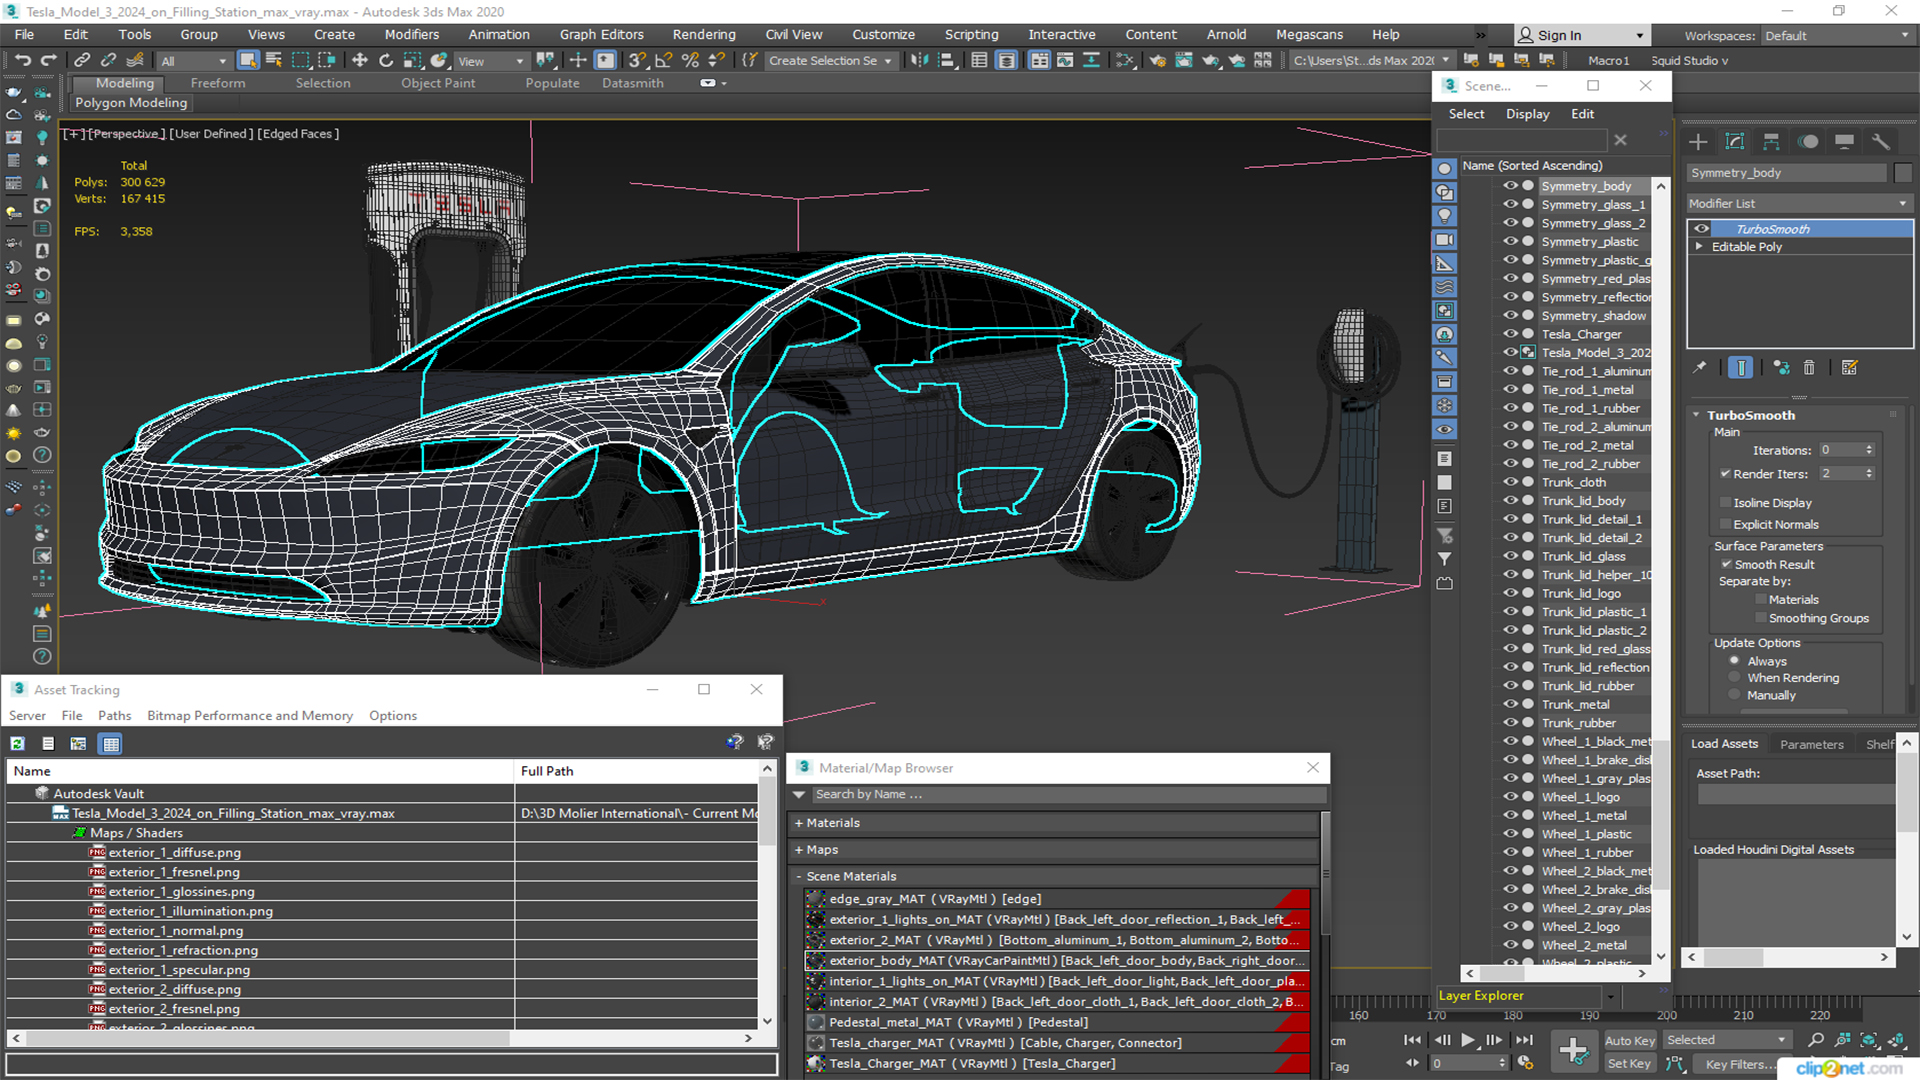Open the Create tab plus icon in command panel

click(x=1698, y=141)
